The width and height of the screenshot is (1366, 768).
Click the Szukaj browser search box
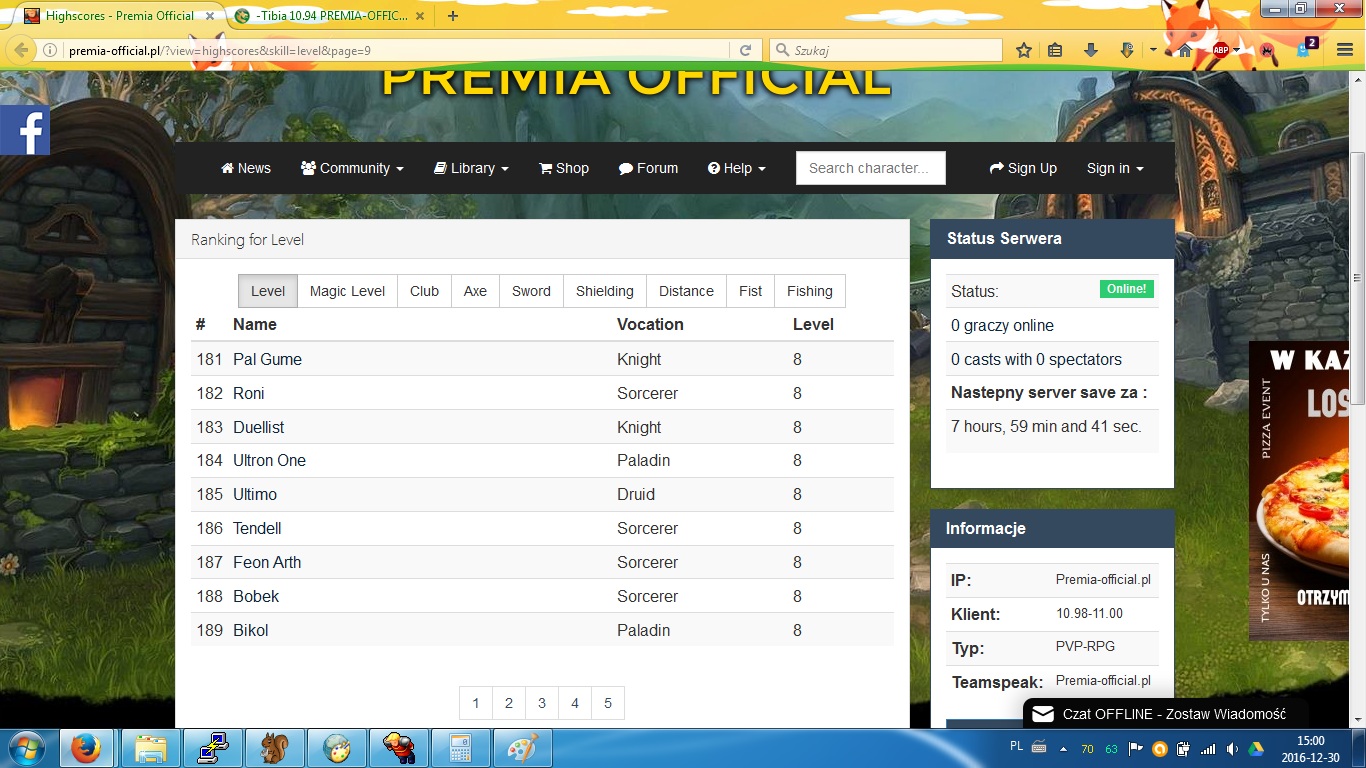886,50
